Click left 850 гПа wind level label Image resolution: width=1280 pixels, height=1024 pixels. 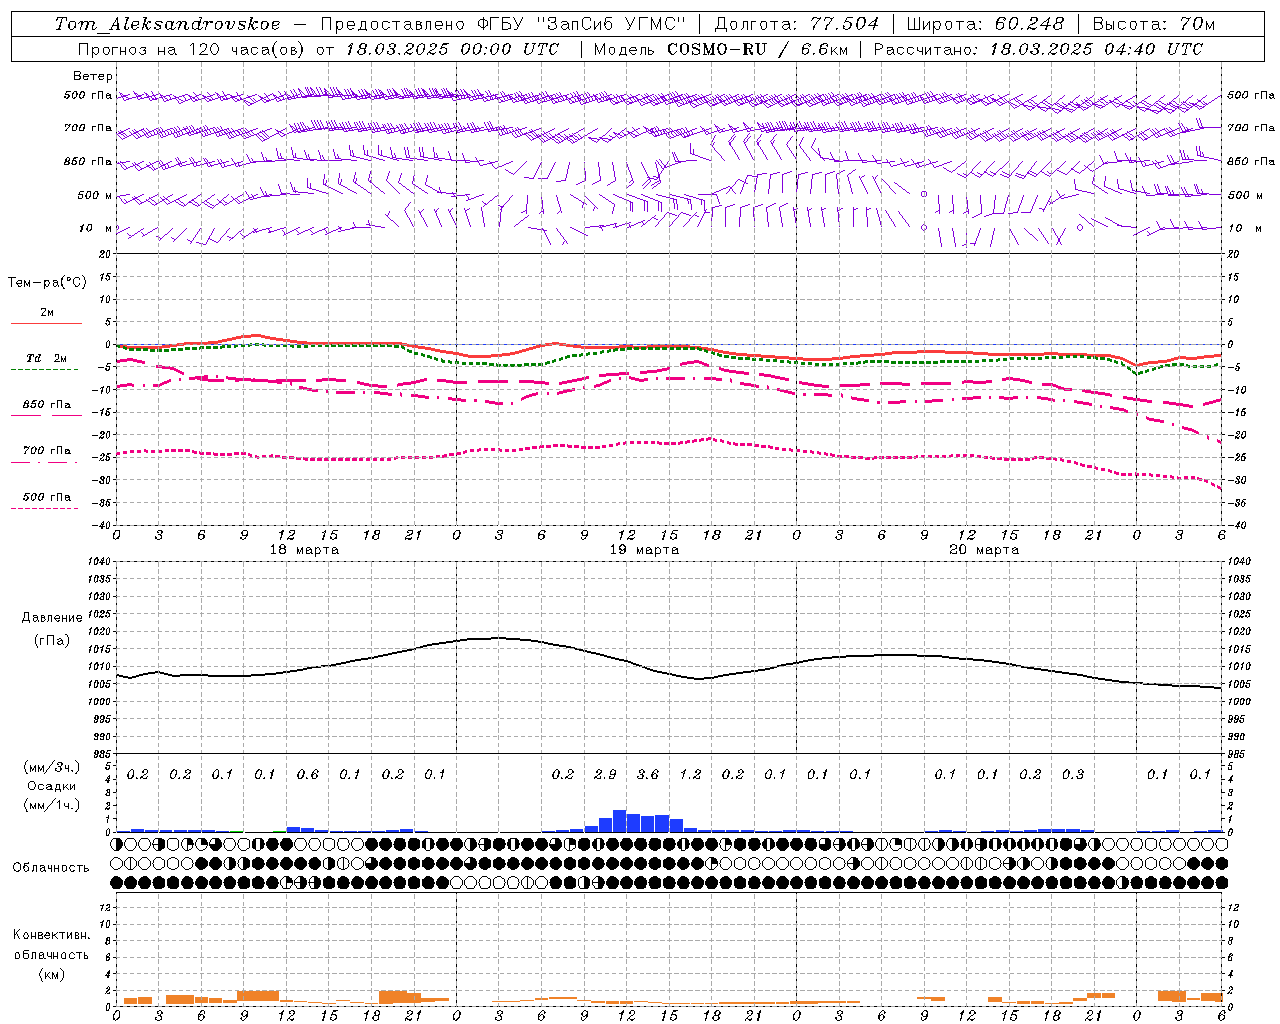(87, 161)
